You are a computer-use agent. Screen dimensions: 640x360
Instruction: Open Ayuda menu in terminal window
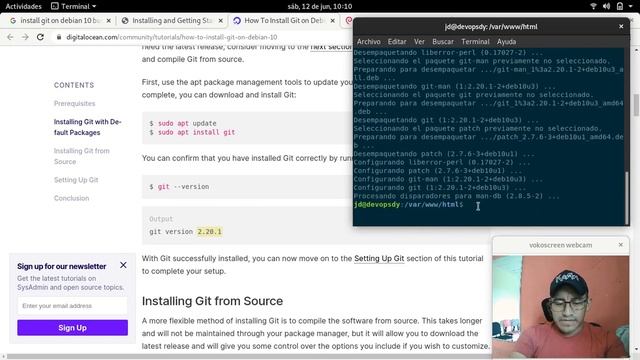(506, 42)
